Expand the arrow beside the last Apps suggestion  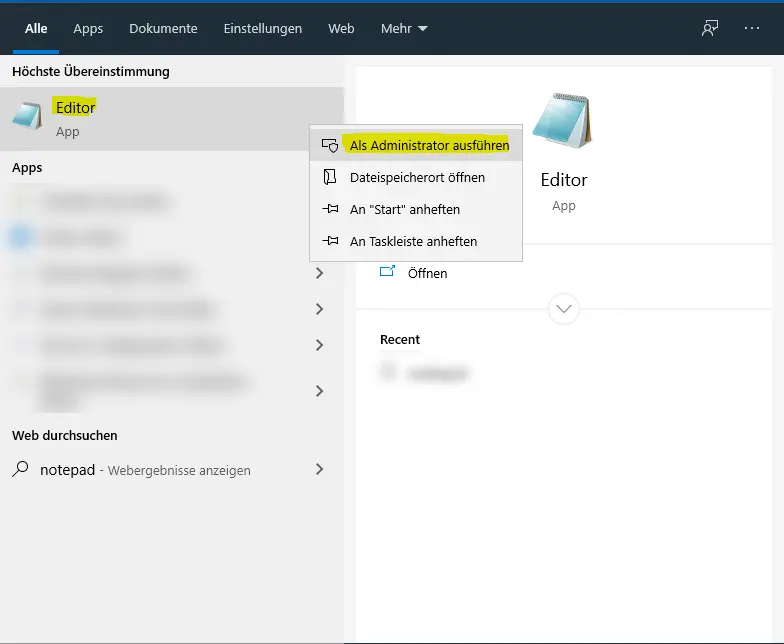click(x=319, y=391)
